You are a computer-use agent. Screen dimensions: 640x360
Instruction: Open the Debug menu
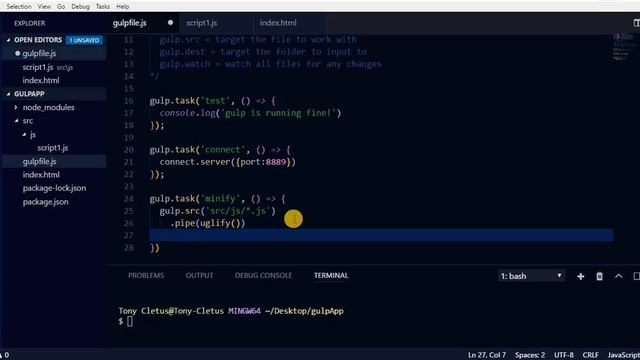[80, 7]
